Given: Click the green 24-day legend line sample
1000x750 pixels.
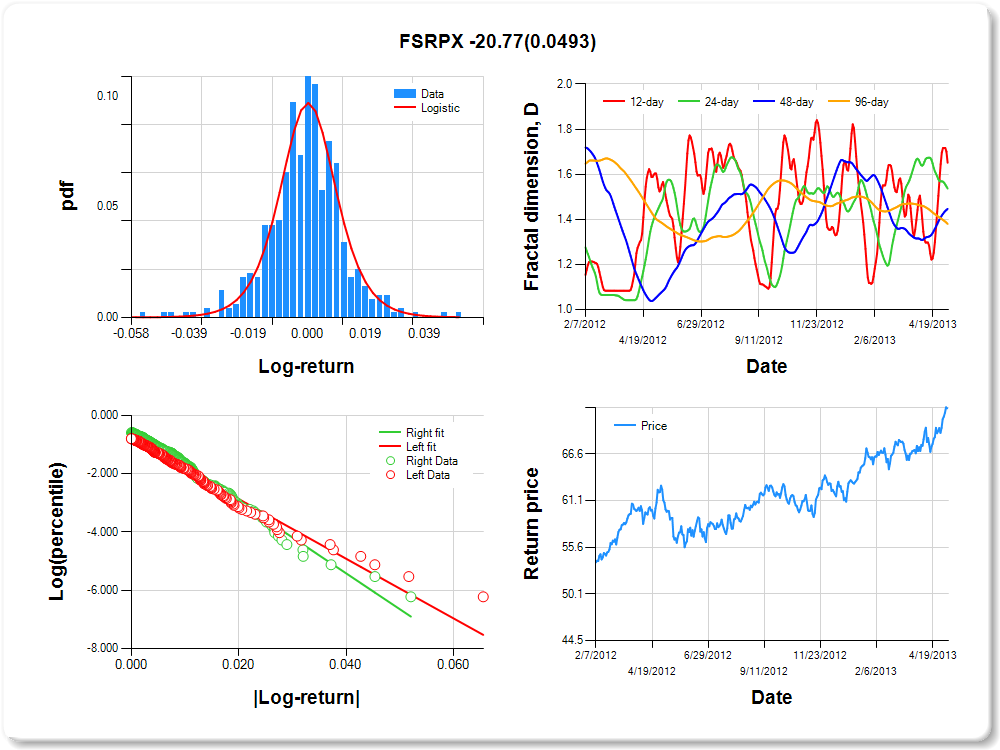Looking at the screenshot, I should coord(689,102).
